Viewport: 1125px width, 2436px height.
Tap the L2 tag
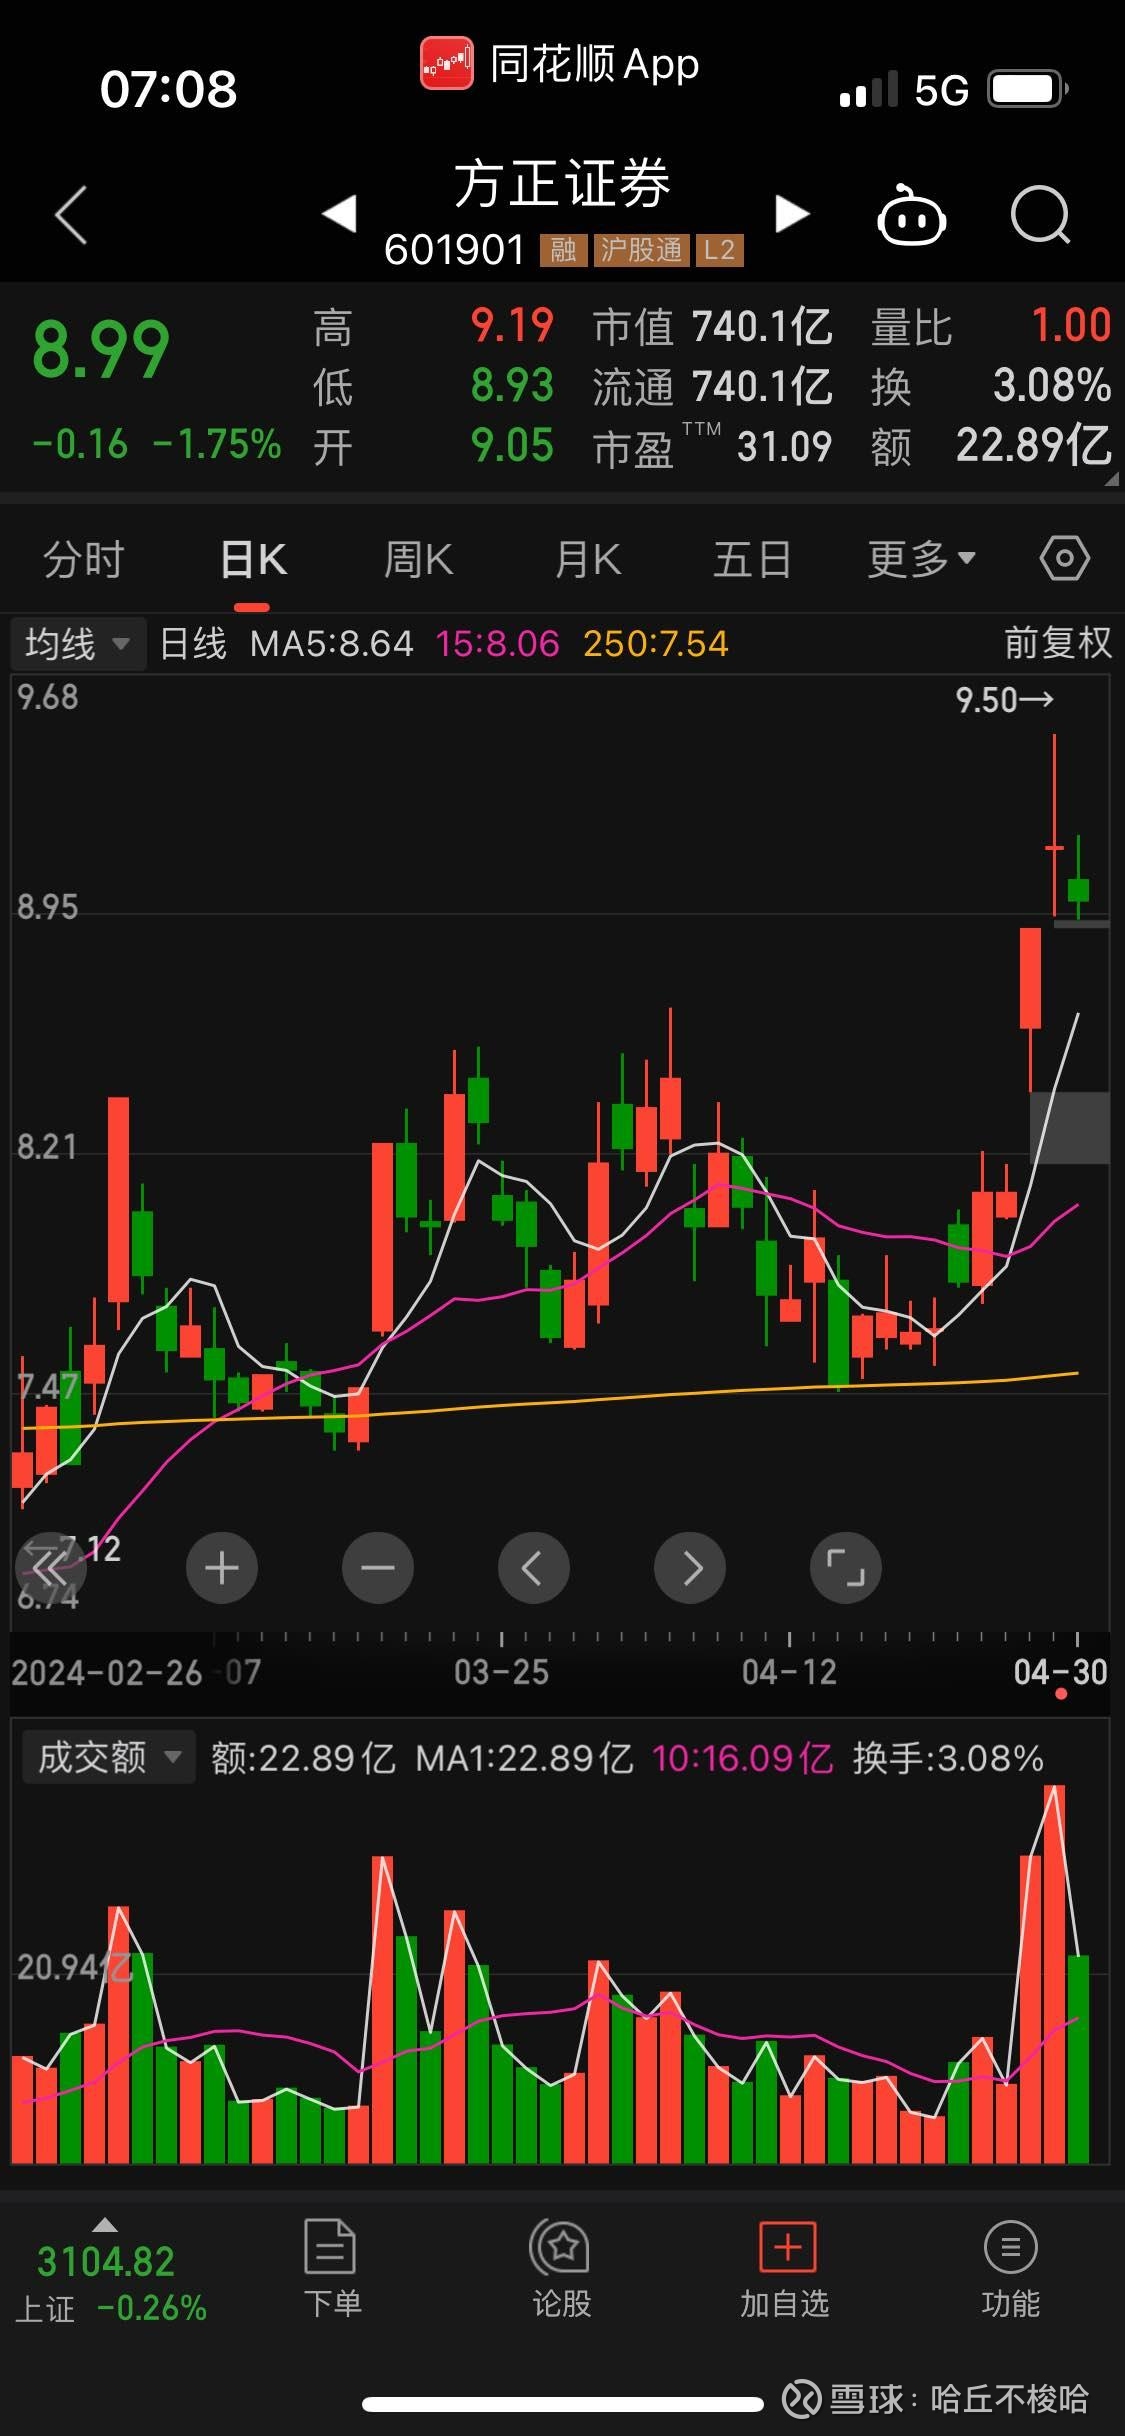point(720,250)
